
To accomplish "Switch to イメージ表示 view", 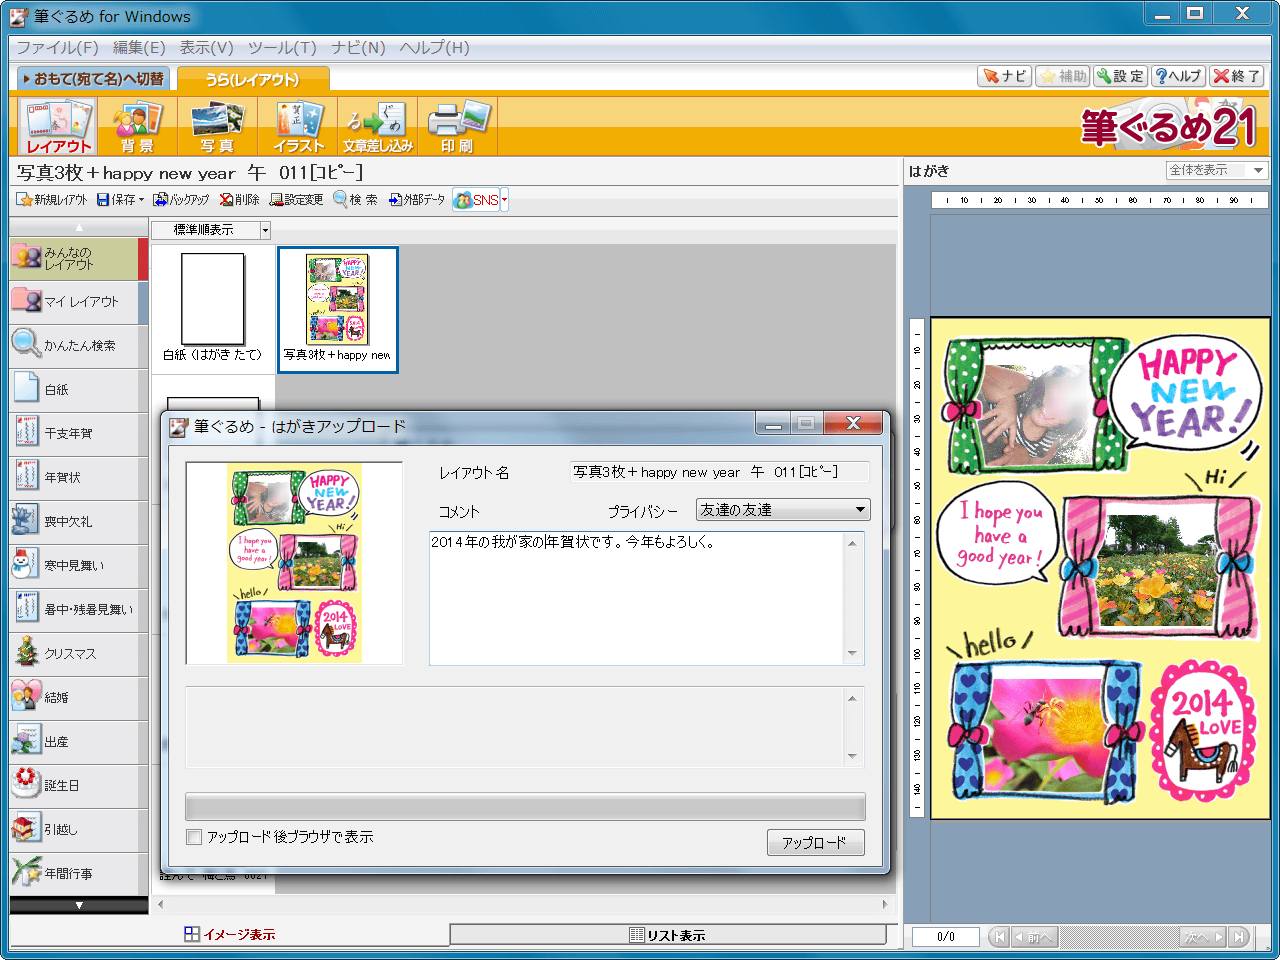I will [229, 935].
